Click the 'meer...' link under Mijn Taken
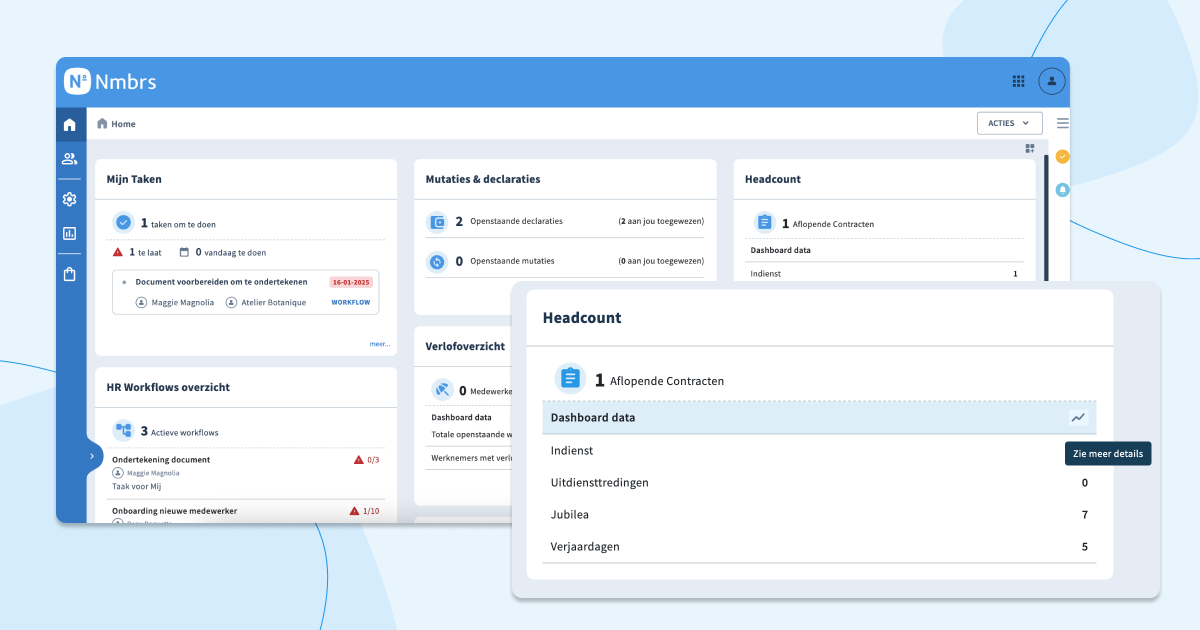Screen dimensions: 1200x630 tap(380, 344)
